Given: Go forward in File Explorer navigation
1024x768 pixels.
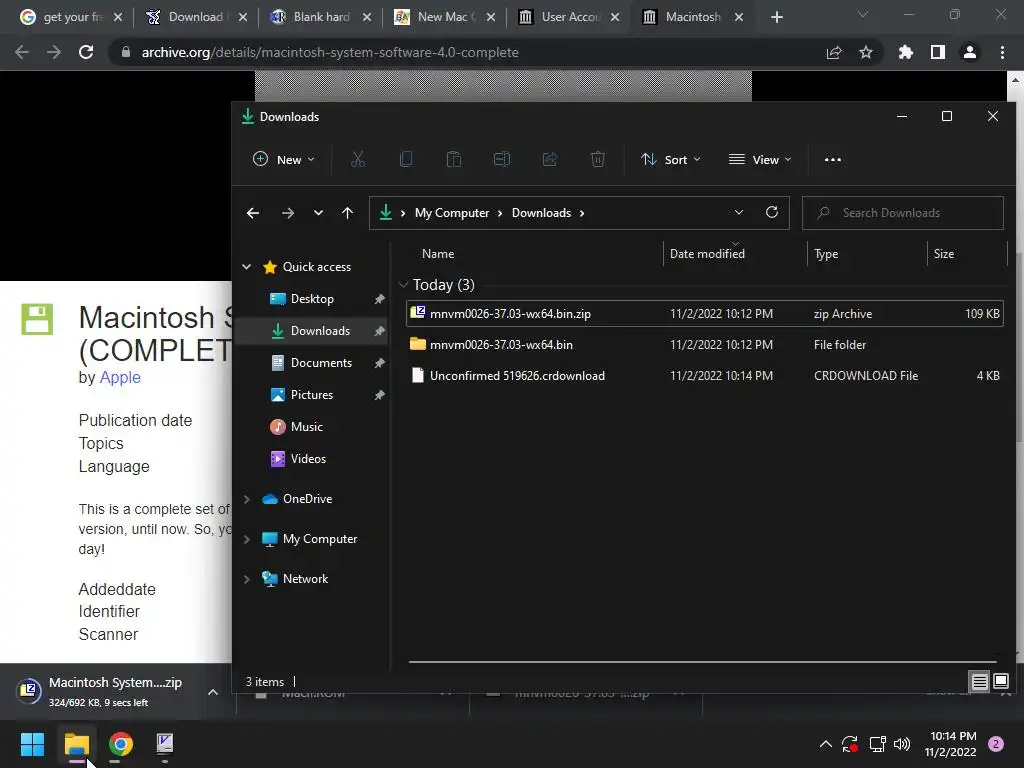Looking at the screenshot, I should 287,213.
